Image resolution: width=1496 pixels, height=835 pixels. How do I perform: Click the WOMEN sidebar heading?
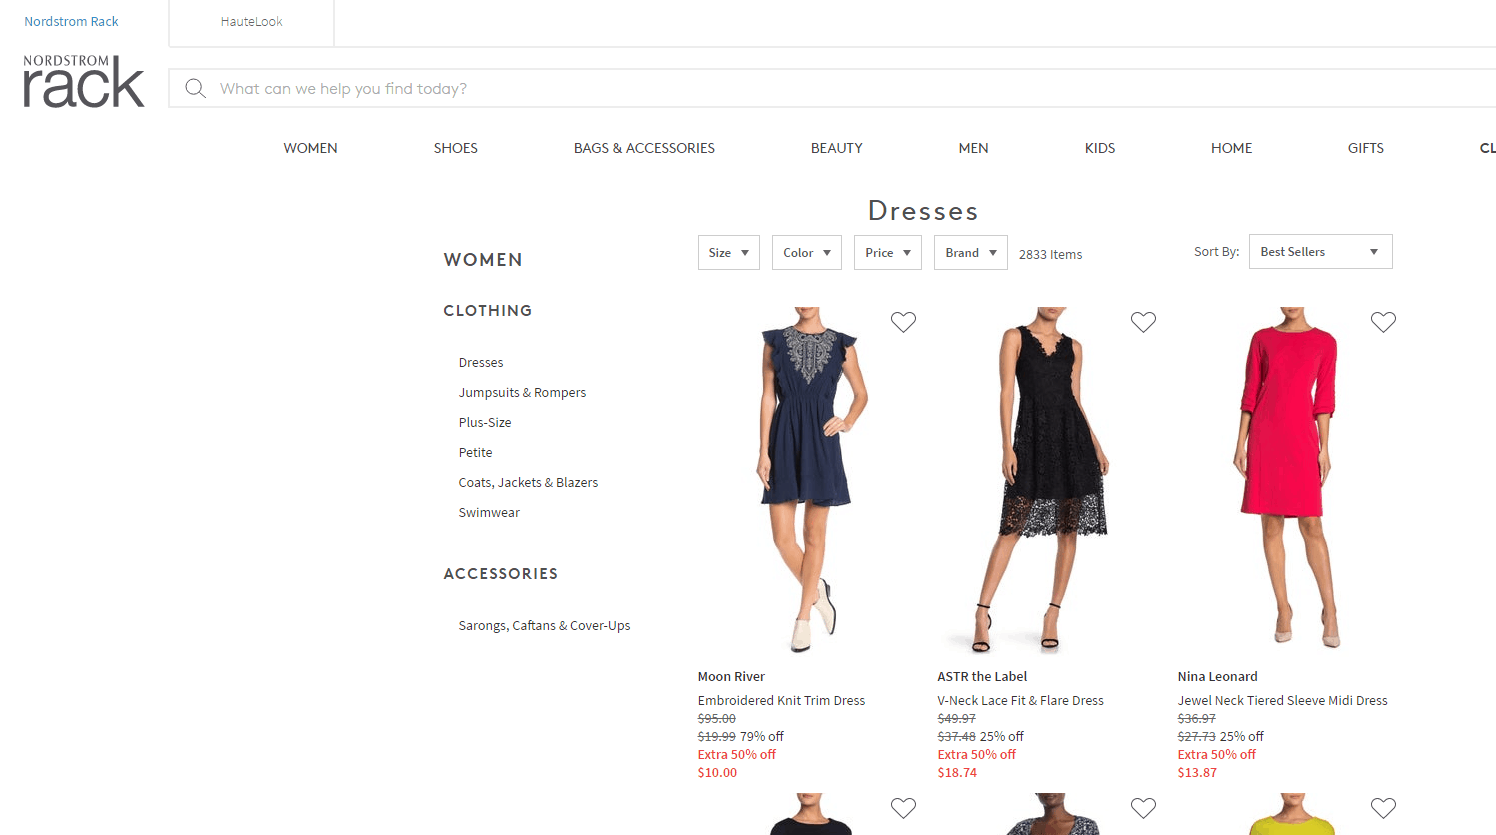483,260
